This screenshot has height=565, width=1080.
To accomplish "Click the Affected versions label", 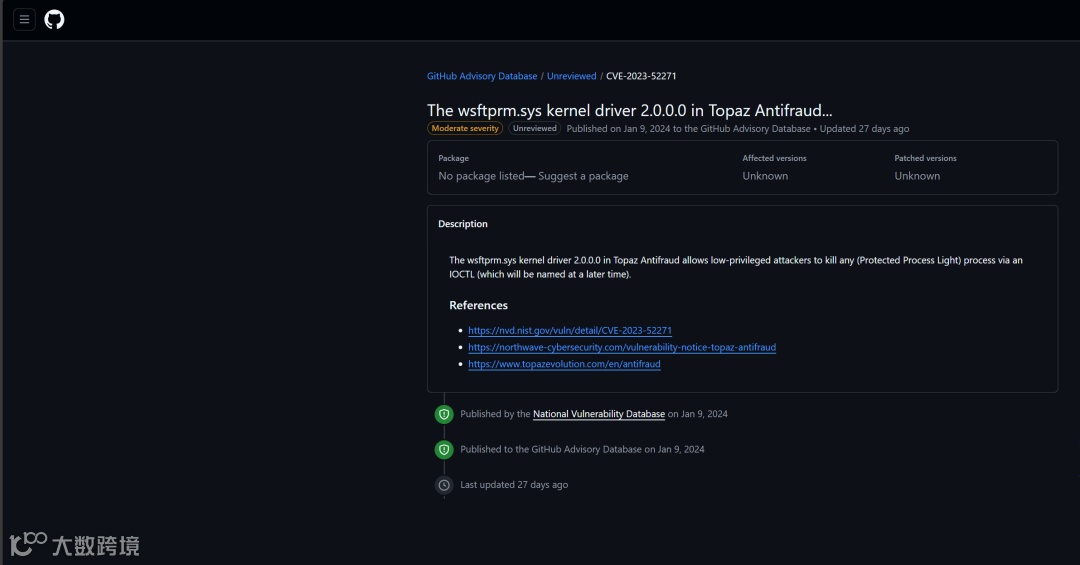I will (774, 158).
